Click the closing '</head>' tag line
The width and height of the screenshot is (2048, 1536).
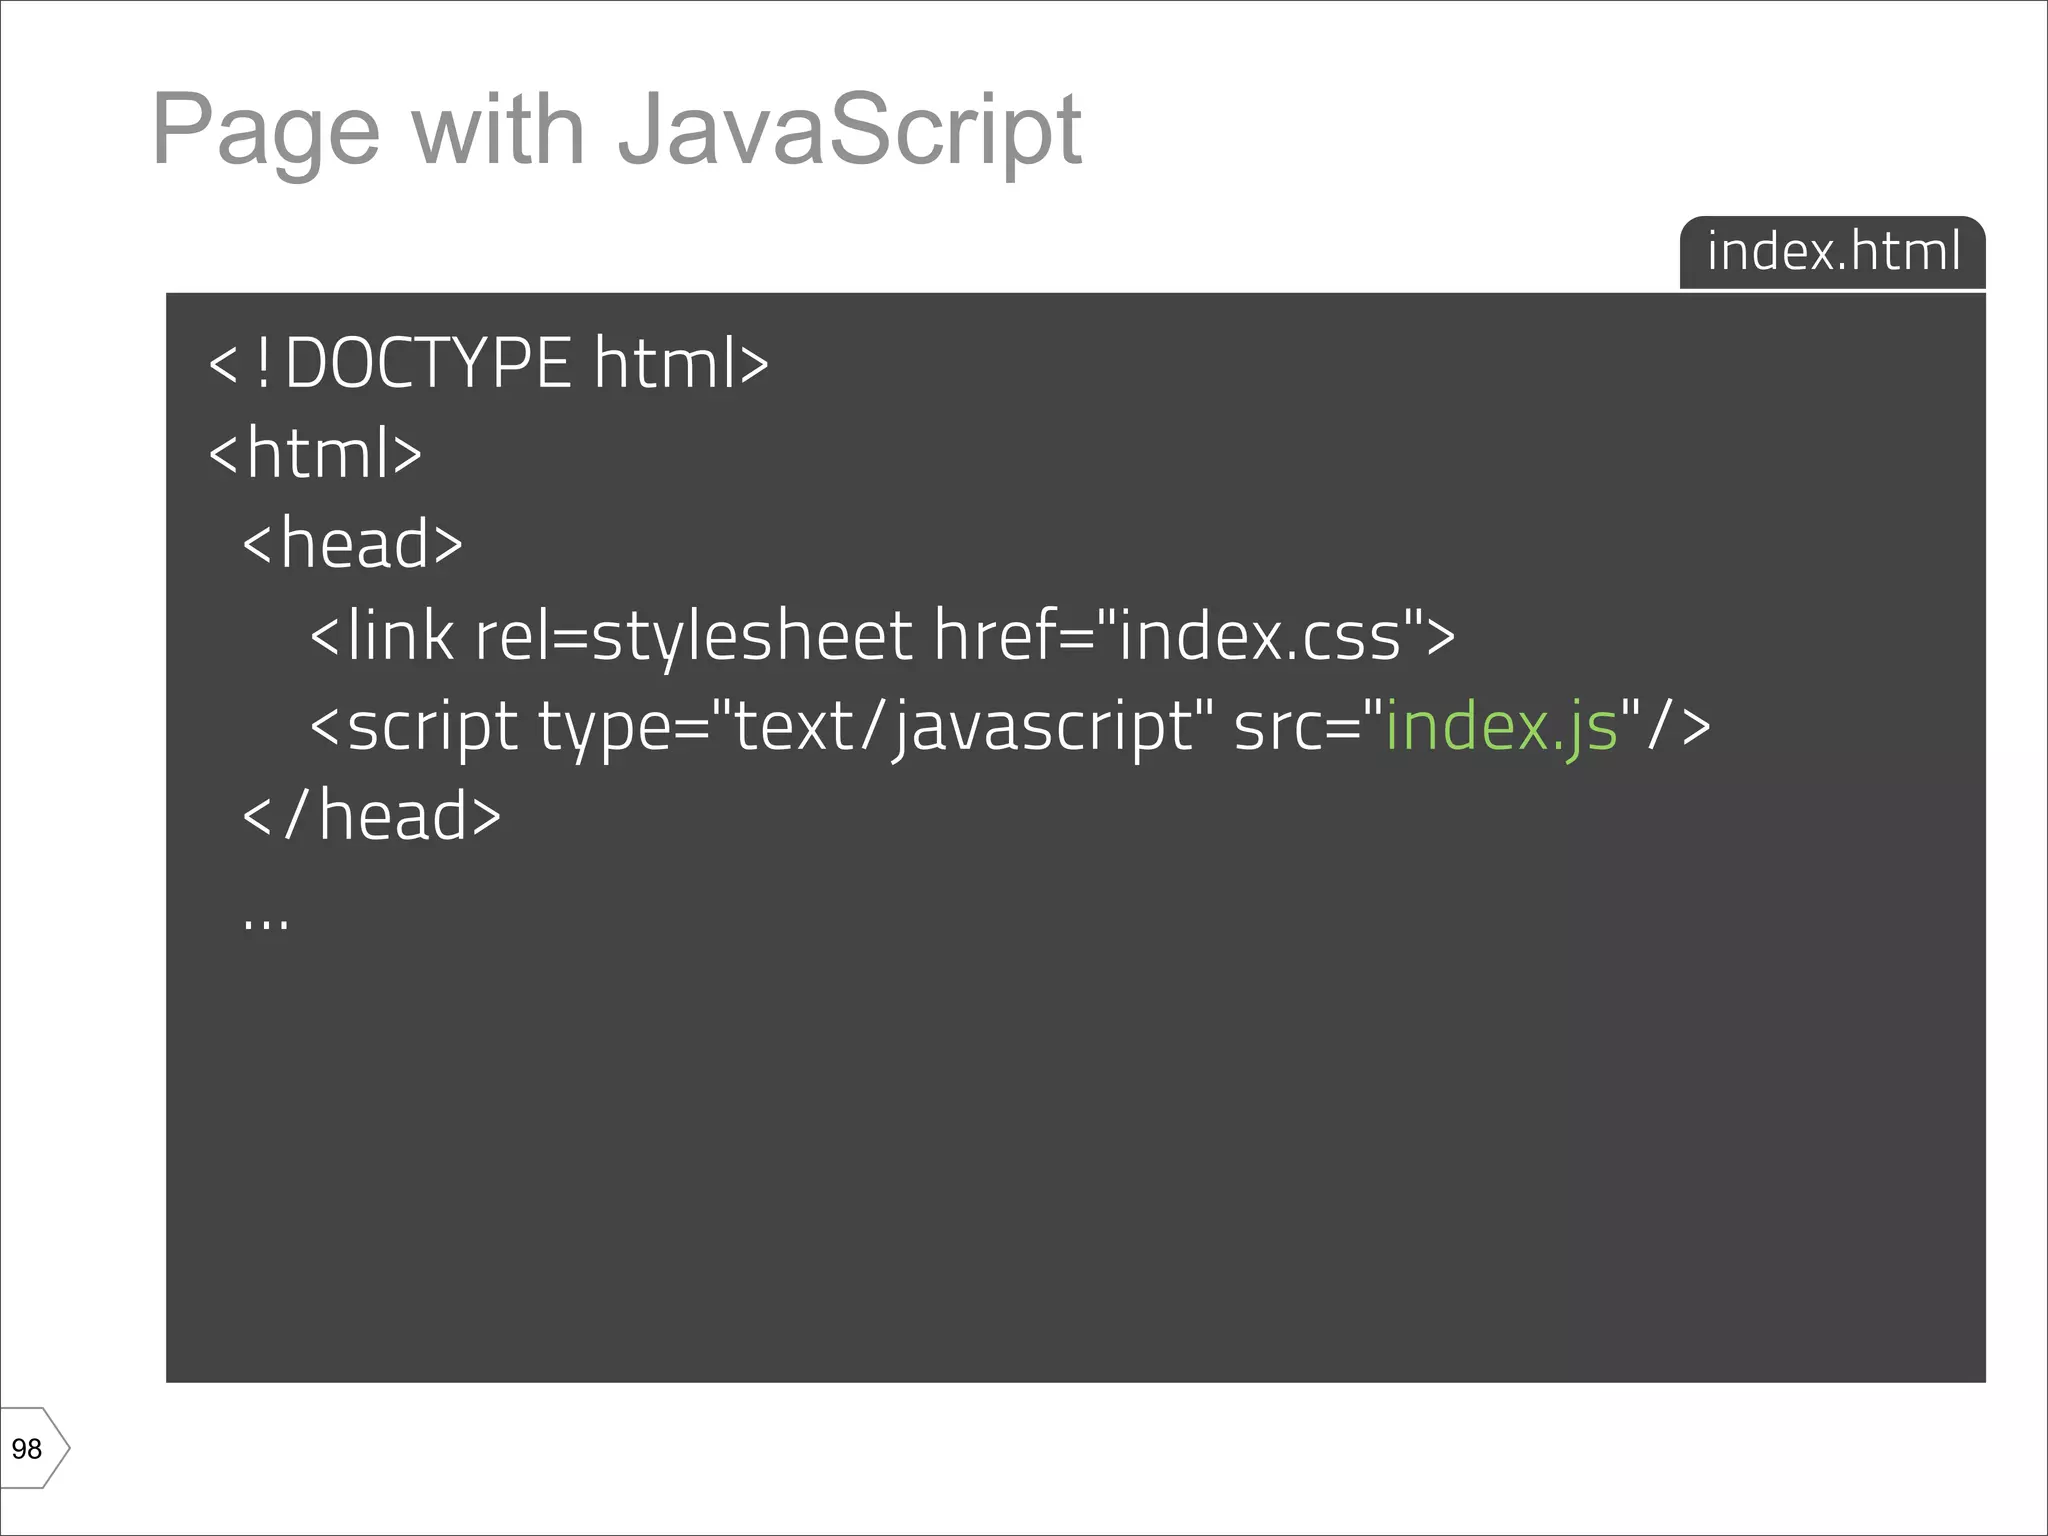click(372, 815)
